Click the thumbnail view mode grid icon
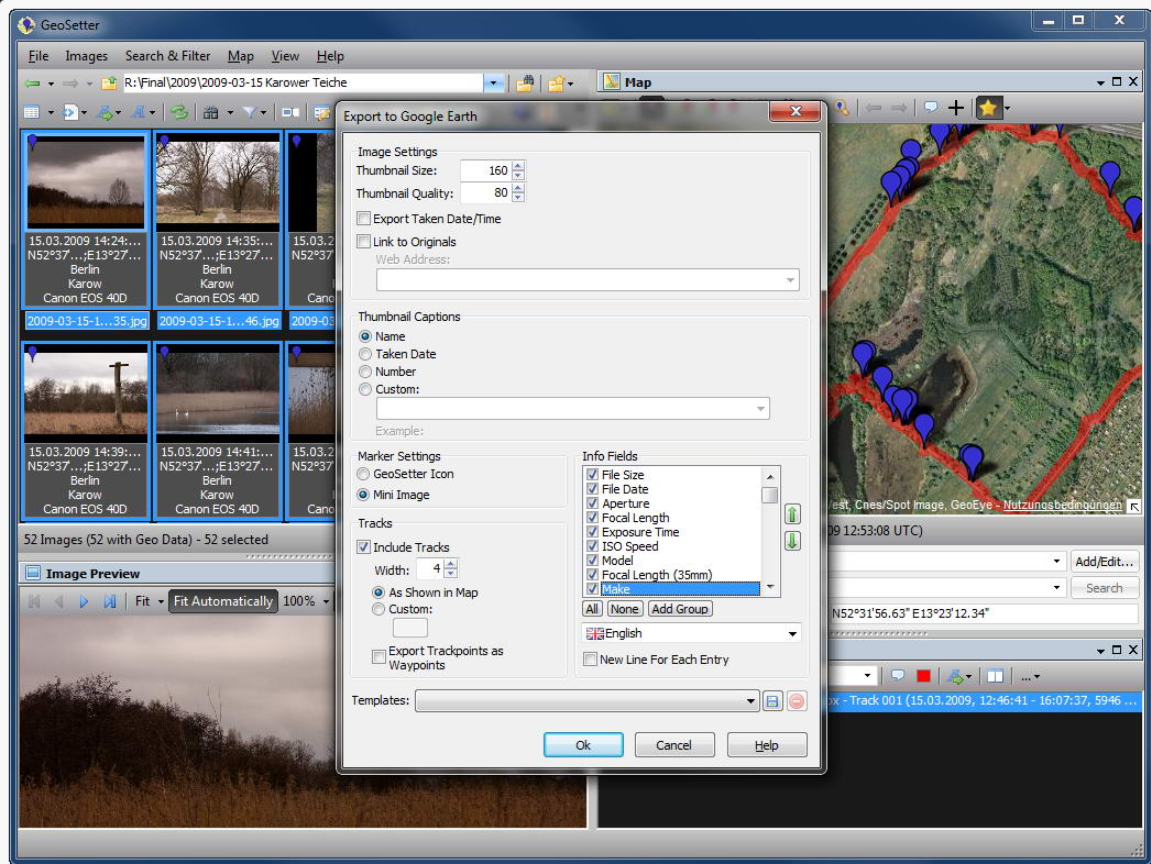1151x864 pixels. click(32, 112)
